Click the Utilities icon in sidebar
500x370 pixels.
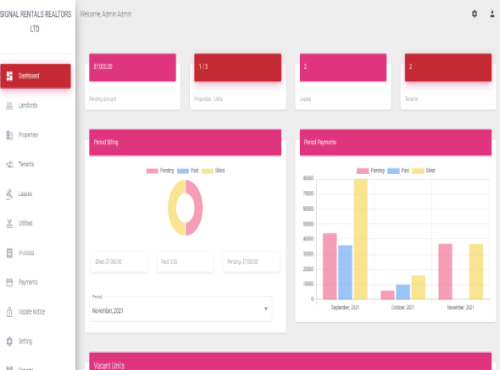coord(10,223)
